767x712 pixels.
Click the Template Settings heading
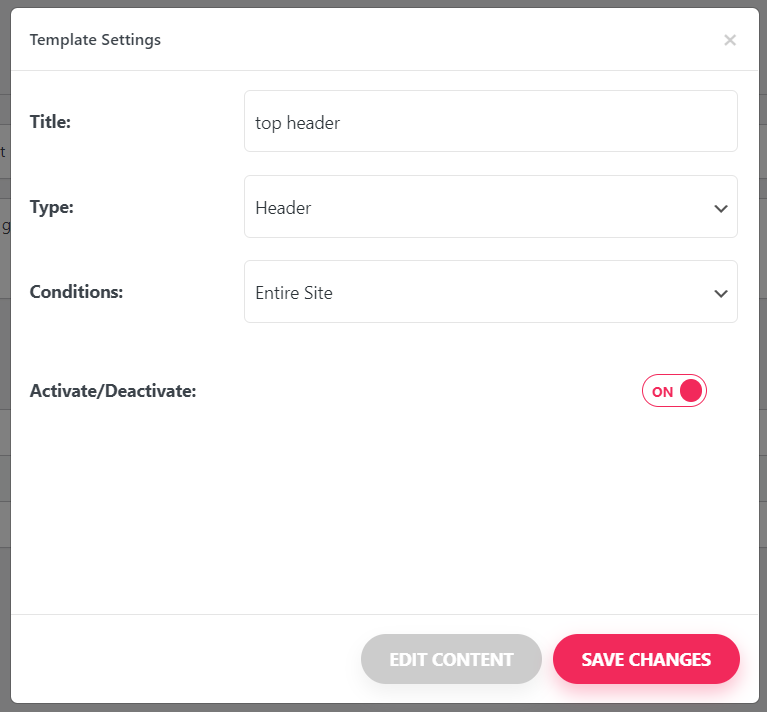point(95,40)
